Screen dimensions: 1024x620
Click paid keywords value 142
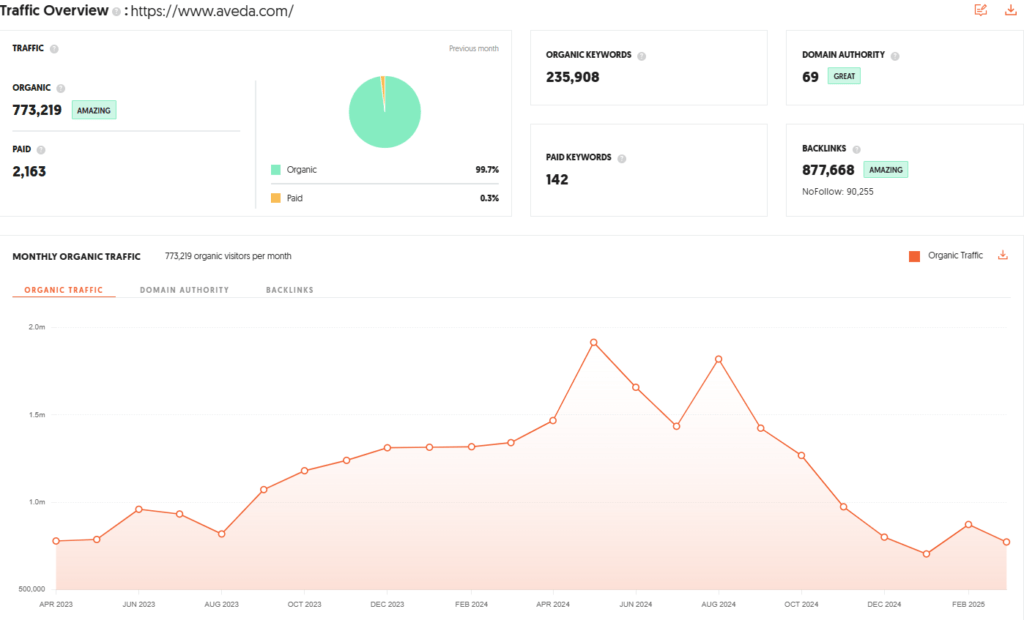(557, 180)
